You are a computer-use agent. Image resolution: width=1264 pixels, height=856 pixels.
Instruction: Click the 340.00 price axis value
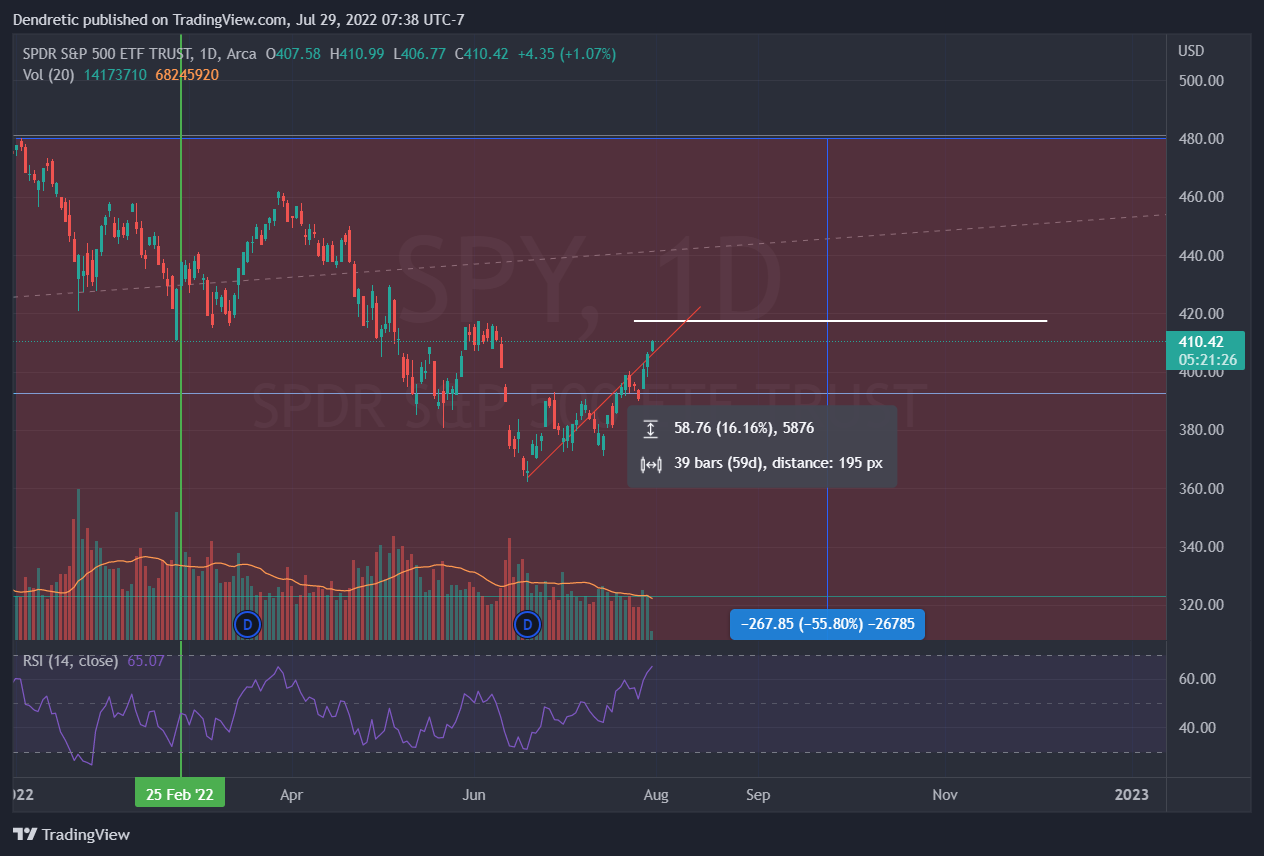tap(1201, 547)
